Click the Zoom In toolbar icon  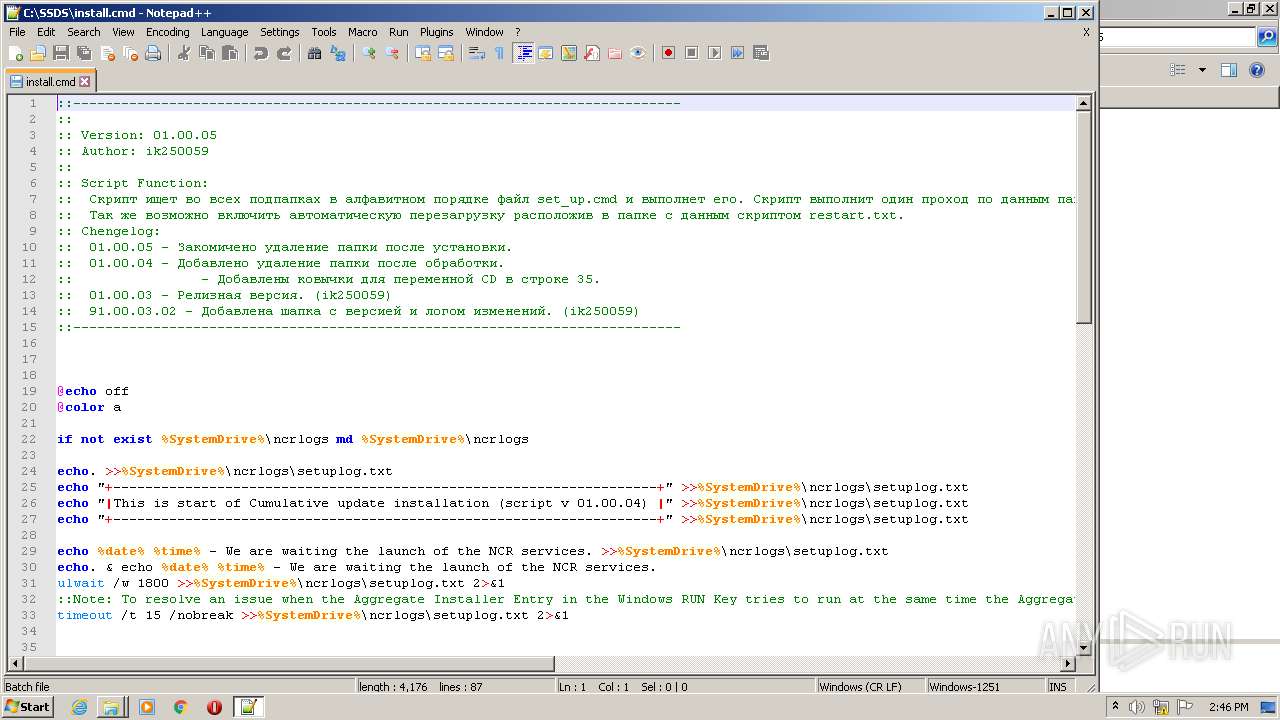[369, 53]
